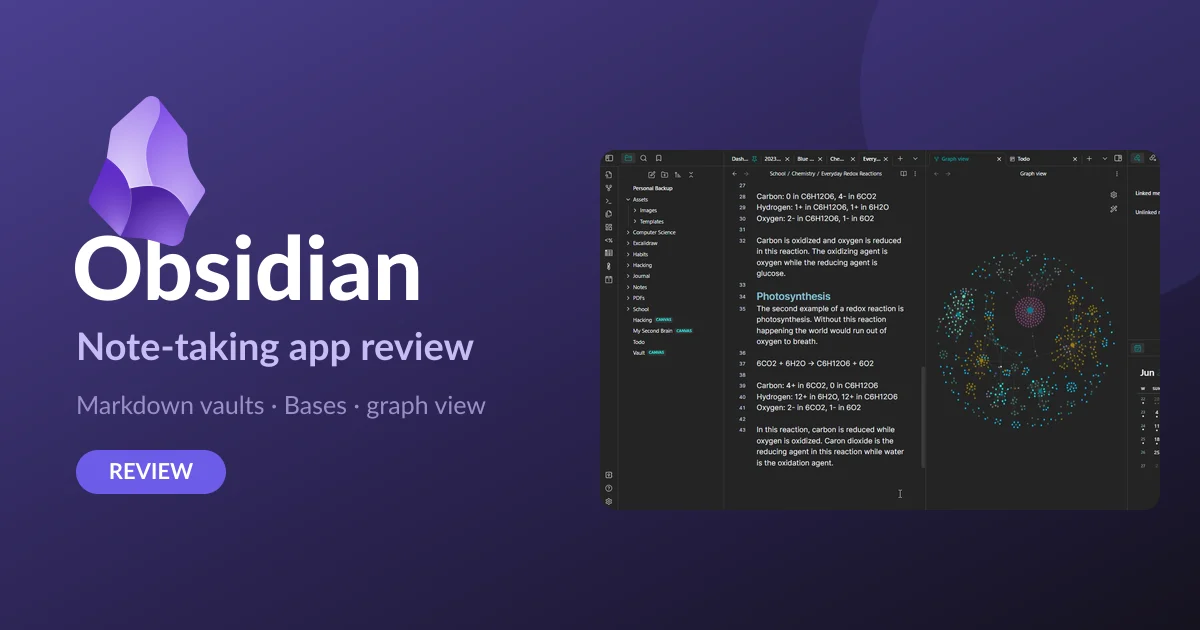This screenshot has height=630, width=1200.
Task: Expand the Computer Science folder
Action: click(x=652, y=232)
